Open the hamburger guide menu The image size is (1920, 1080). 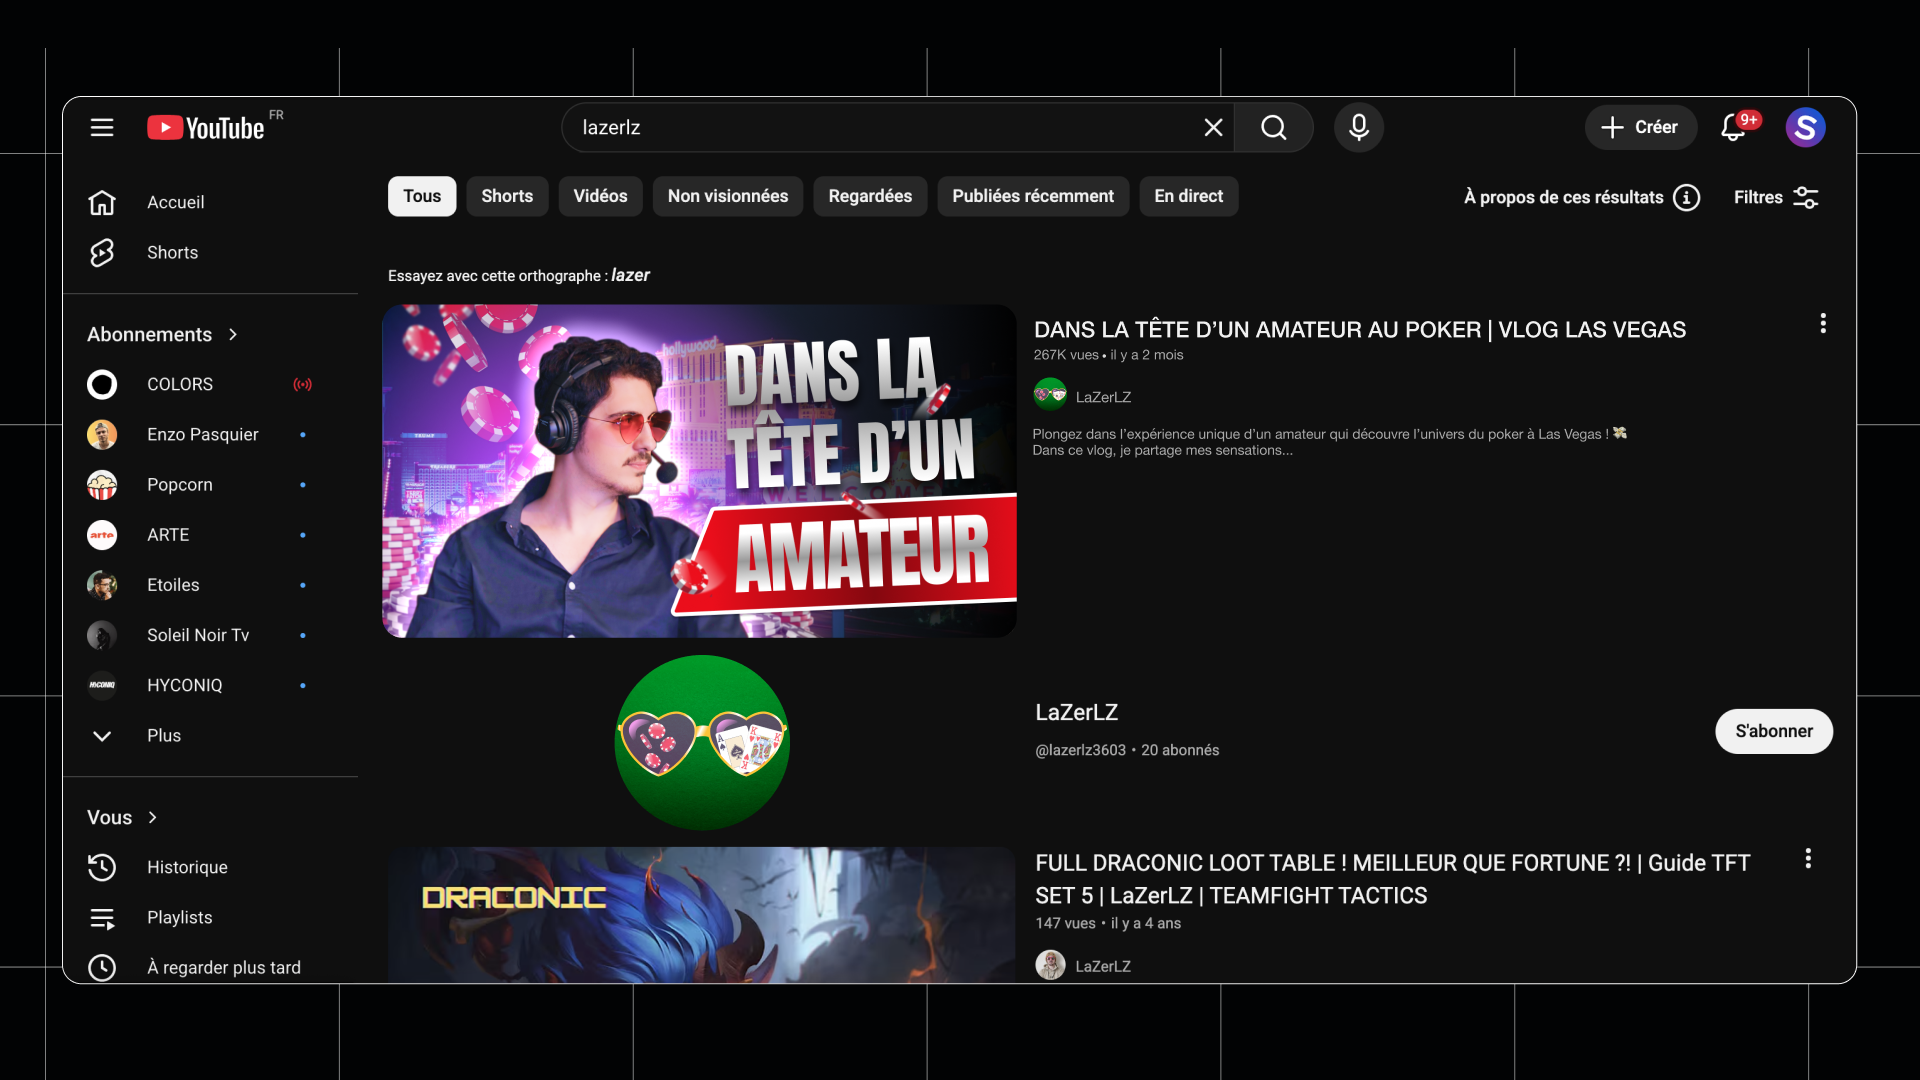tap(102, 127)
